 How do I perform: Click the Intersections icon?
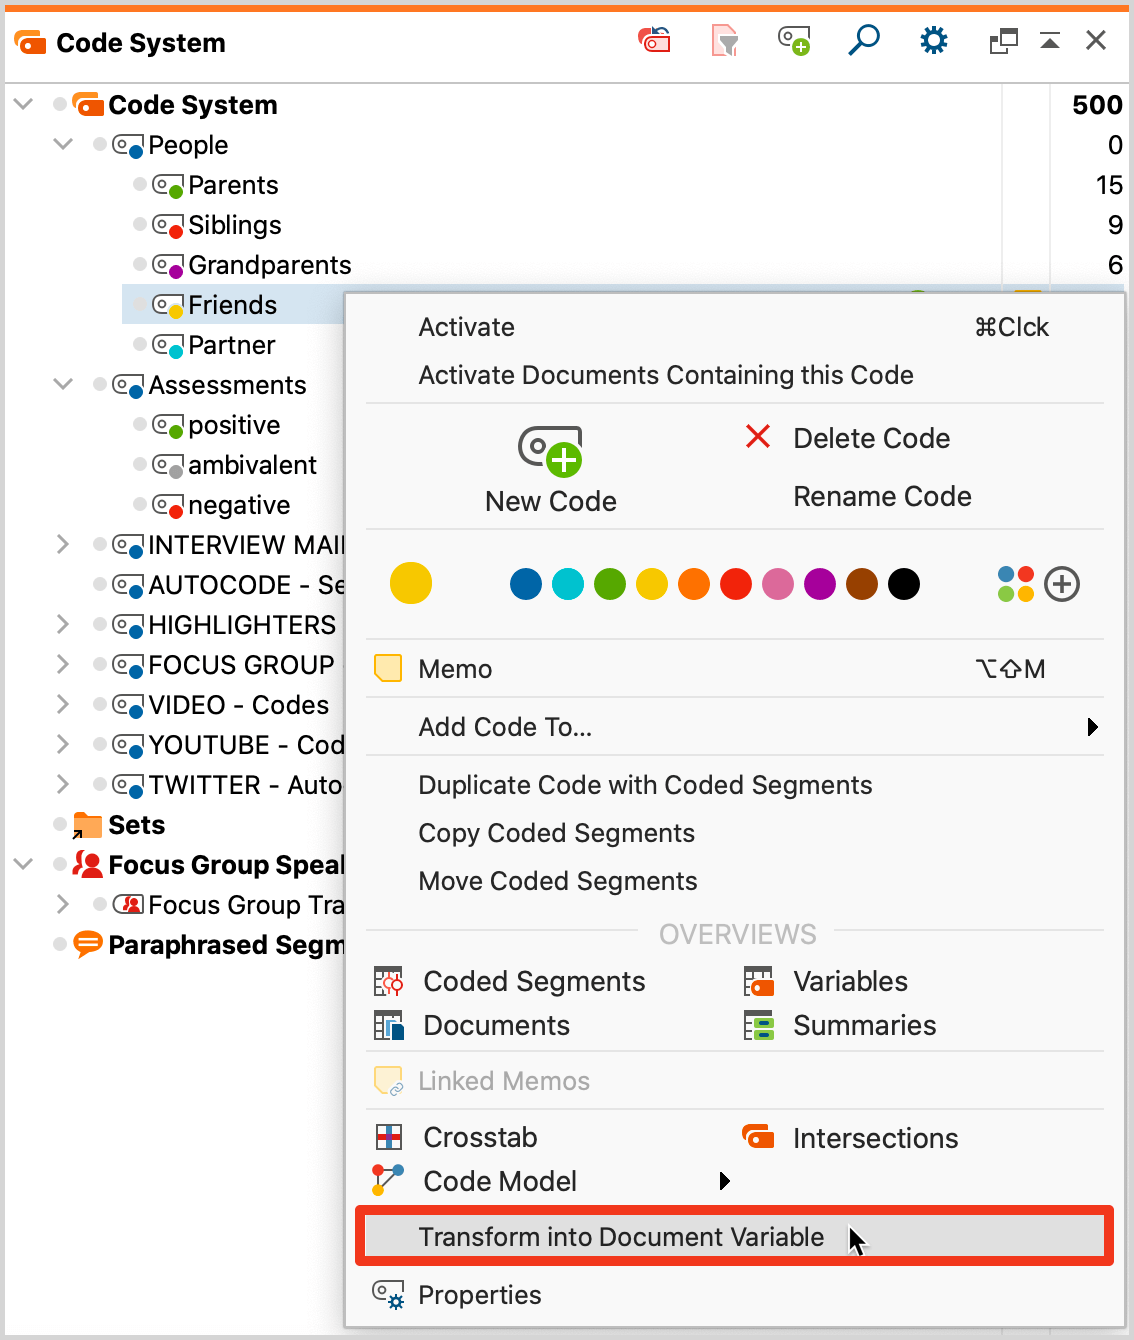pos(758,1137)
